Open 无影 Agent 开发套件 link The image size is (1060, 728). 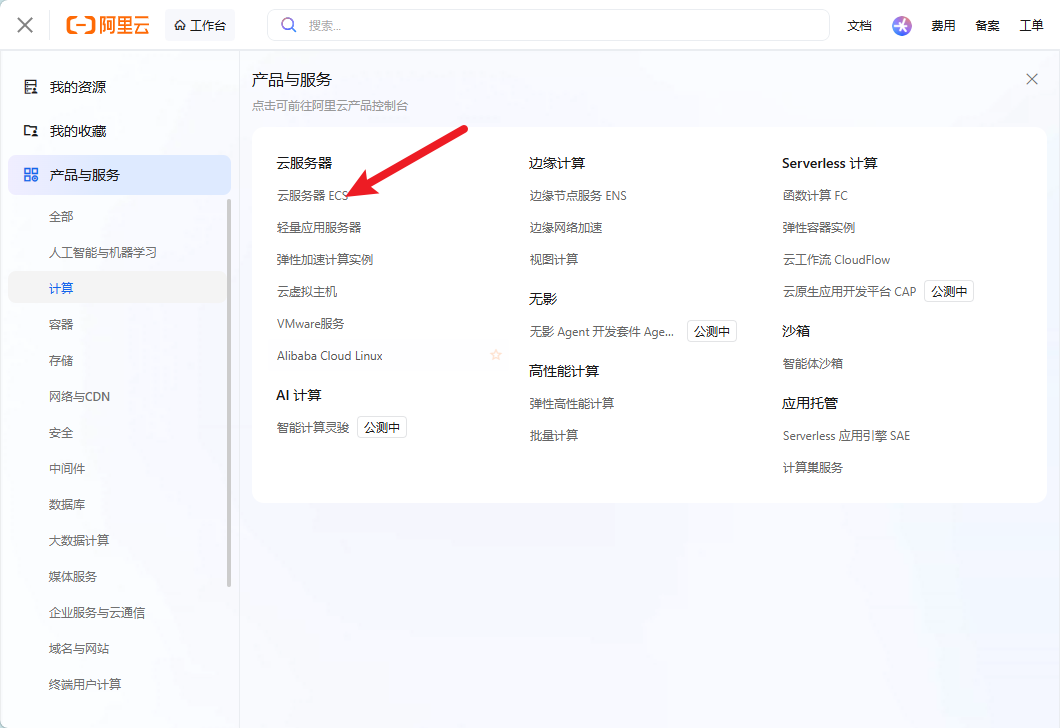(602, 331)
